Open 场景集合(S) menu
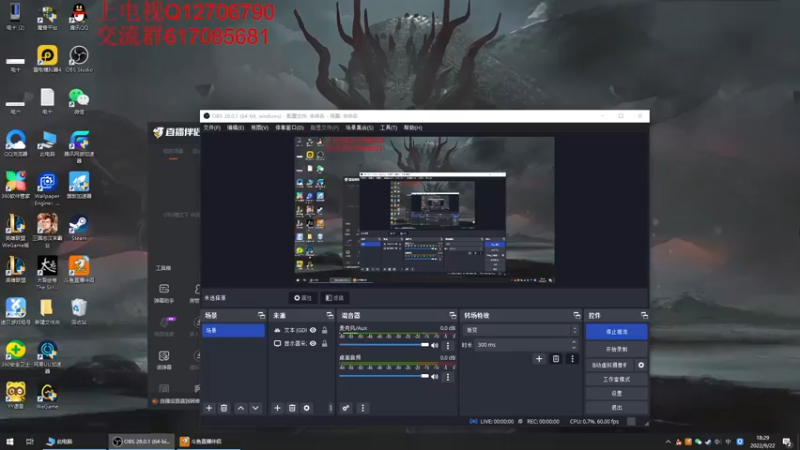 pyautogui.click(x=359, y=128)
